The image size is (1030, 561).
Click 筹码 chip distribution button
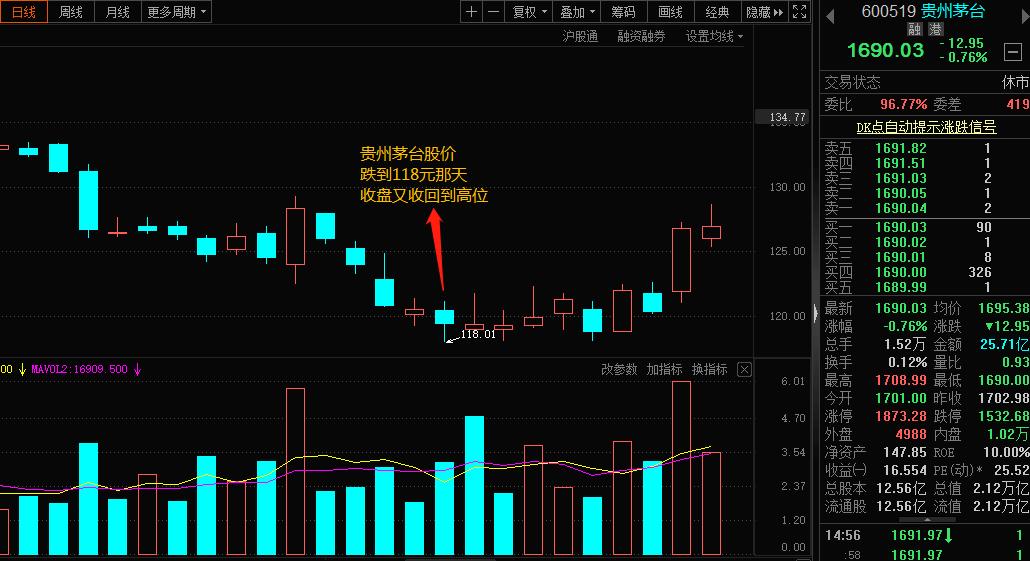click(x=623, y=12)
